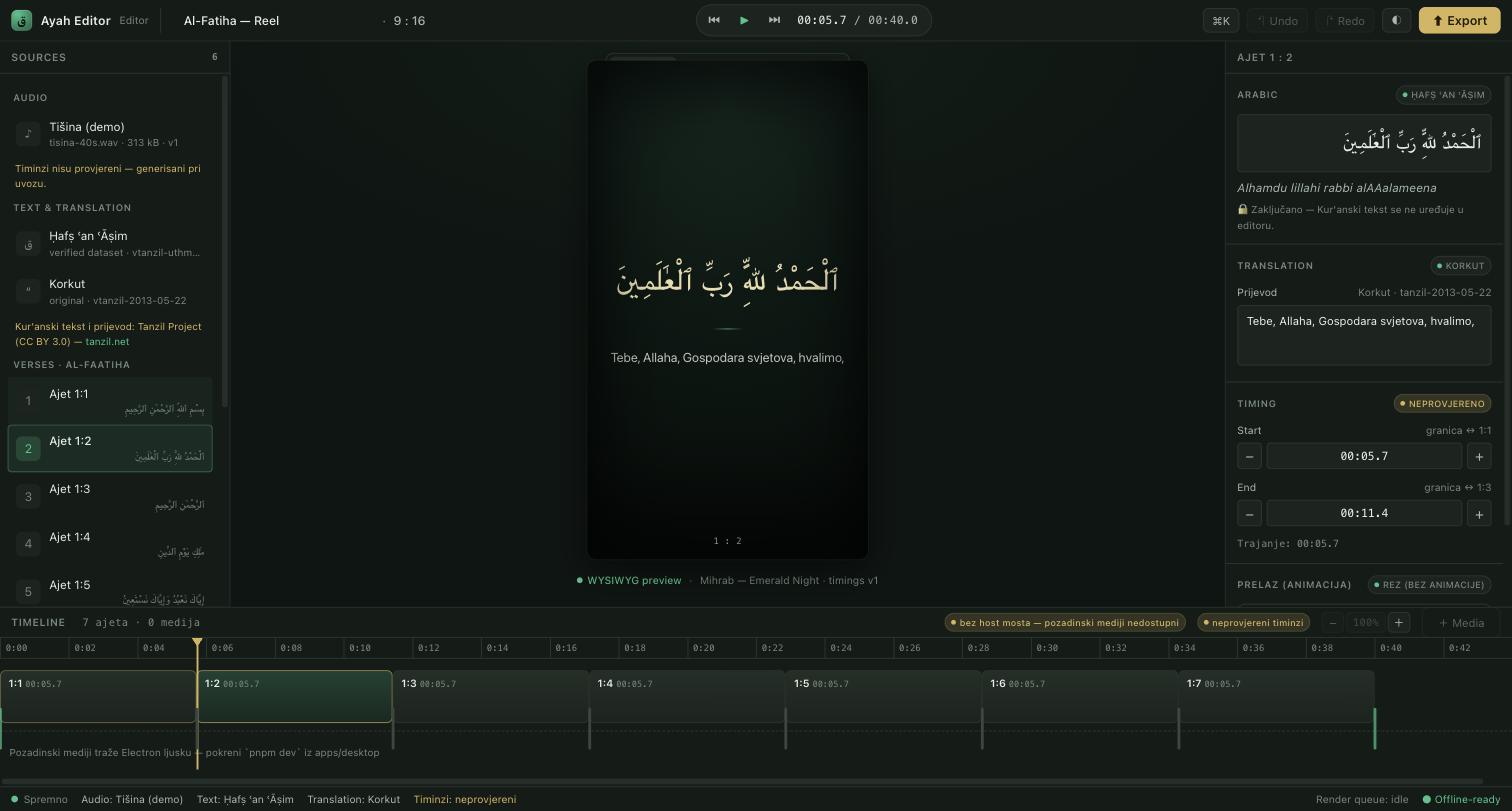Screen dimensions: 1512x811
Task: Decrease the Start time with minus button
Action: point(1249,456)
